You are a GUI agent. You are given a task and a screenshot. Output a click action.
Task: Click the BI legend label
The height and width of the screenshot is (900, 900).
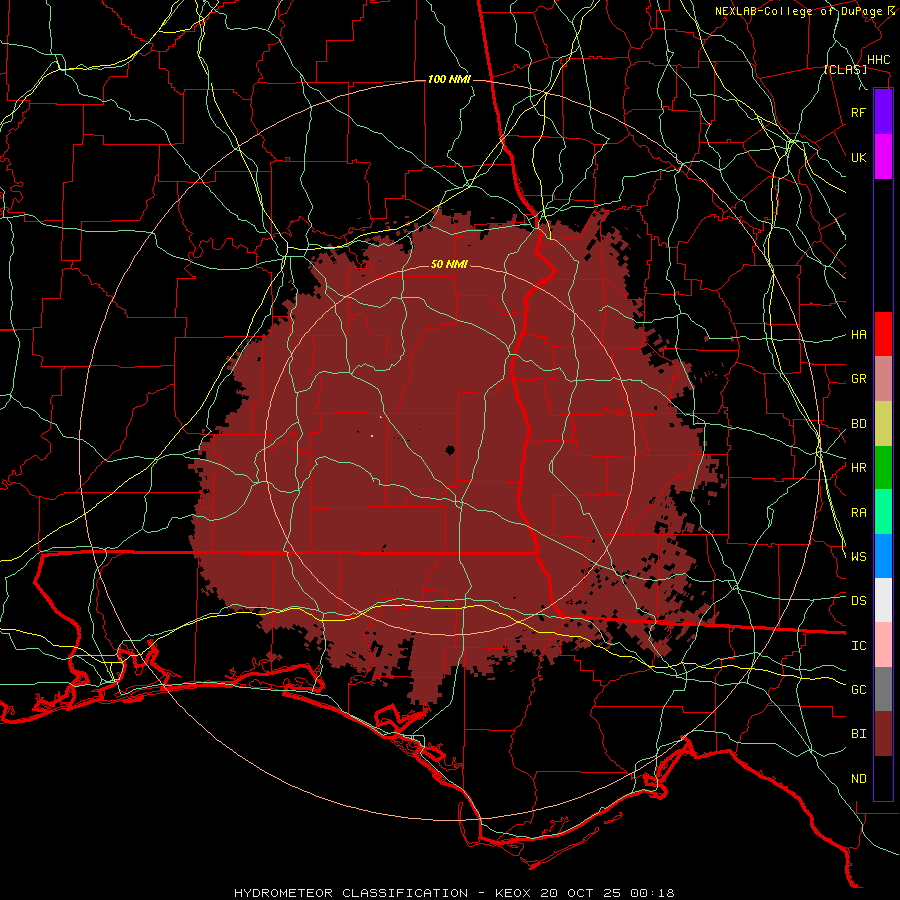(859, 734)
